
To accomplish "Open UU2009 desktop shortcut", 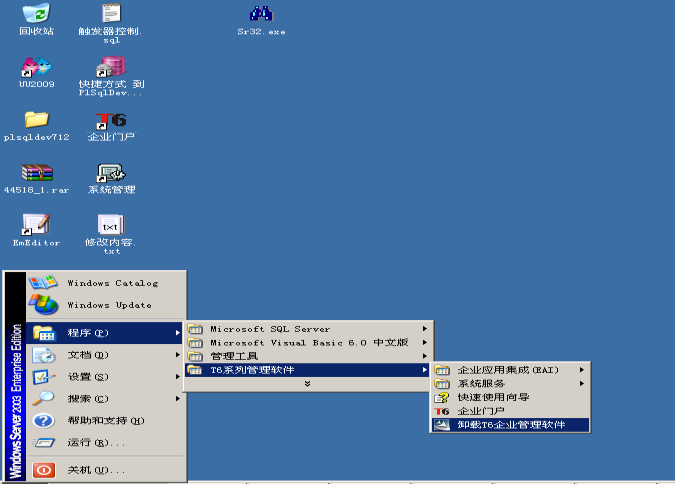I will pos(36,68).
